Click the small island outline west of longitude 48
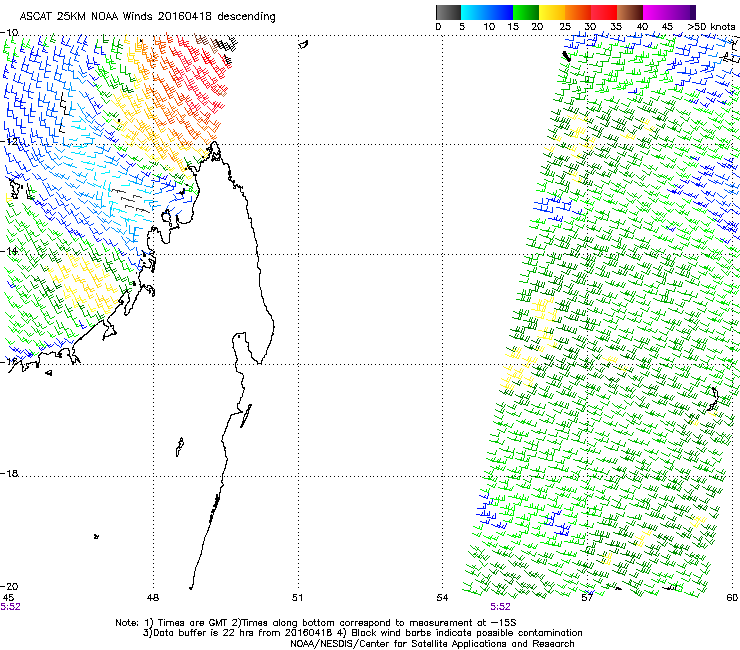 [96, 536]
